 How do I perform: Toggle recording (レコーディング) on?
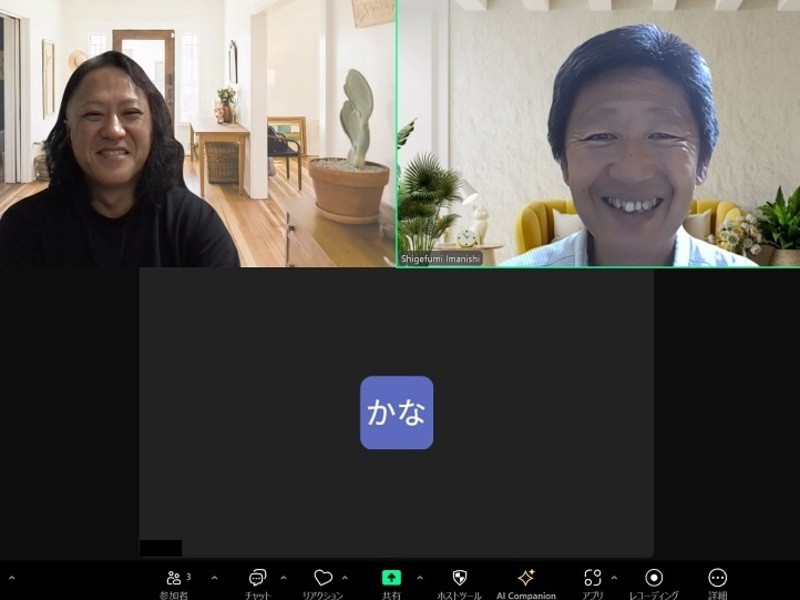click(x=654, y=579)
